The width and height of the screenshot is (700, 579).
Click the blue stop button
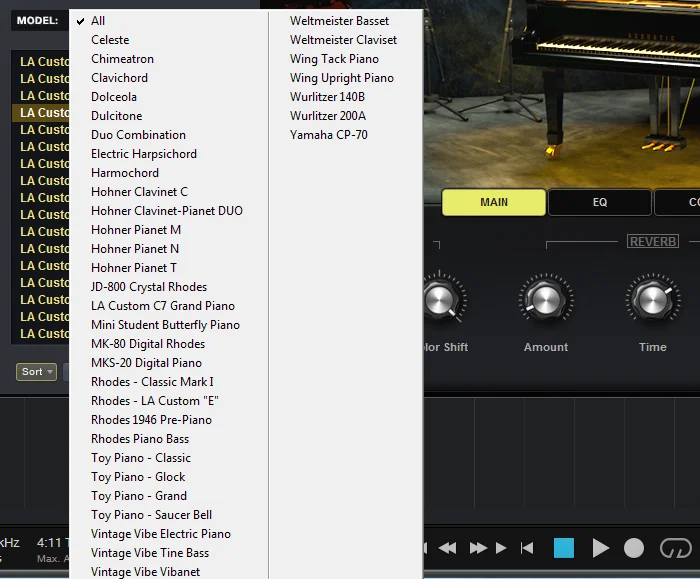[x=564, y=548]
